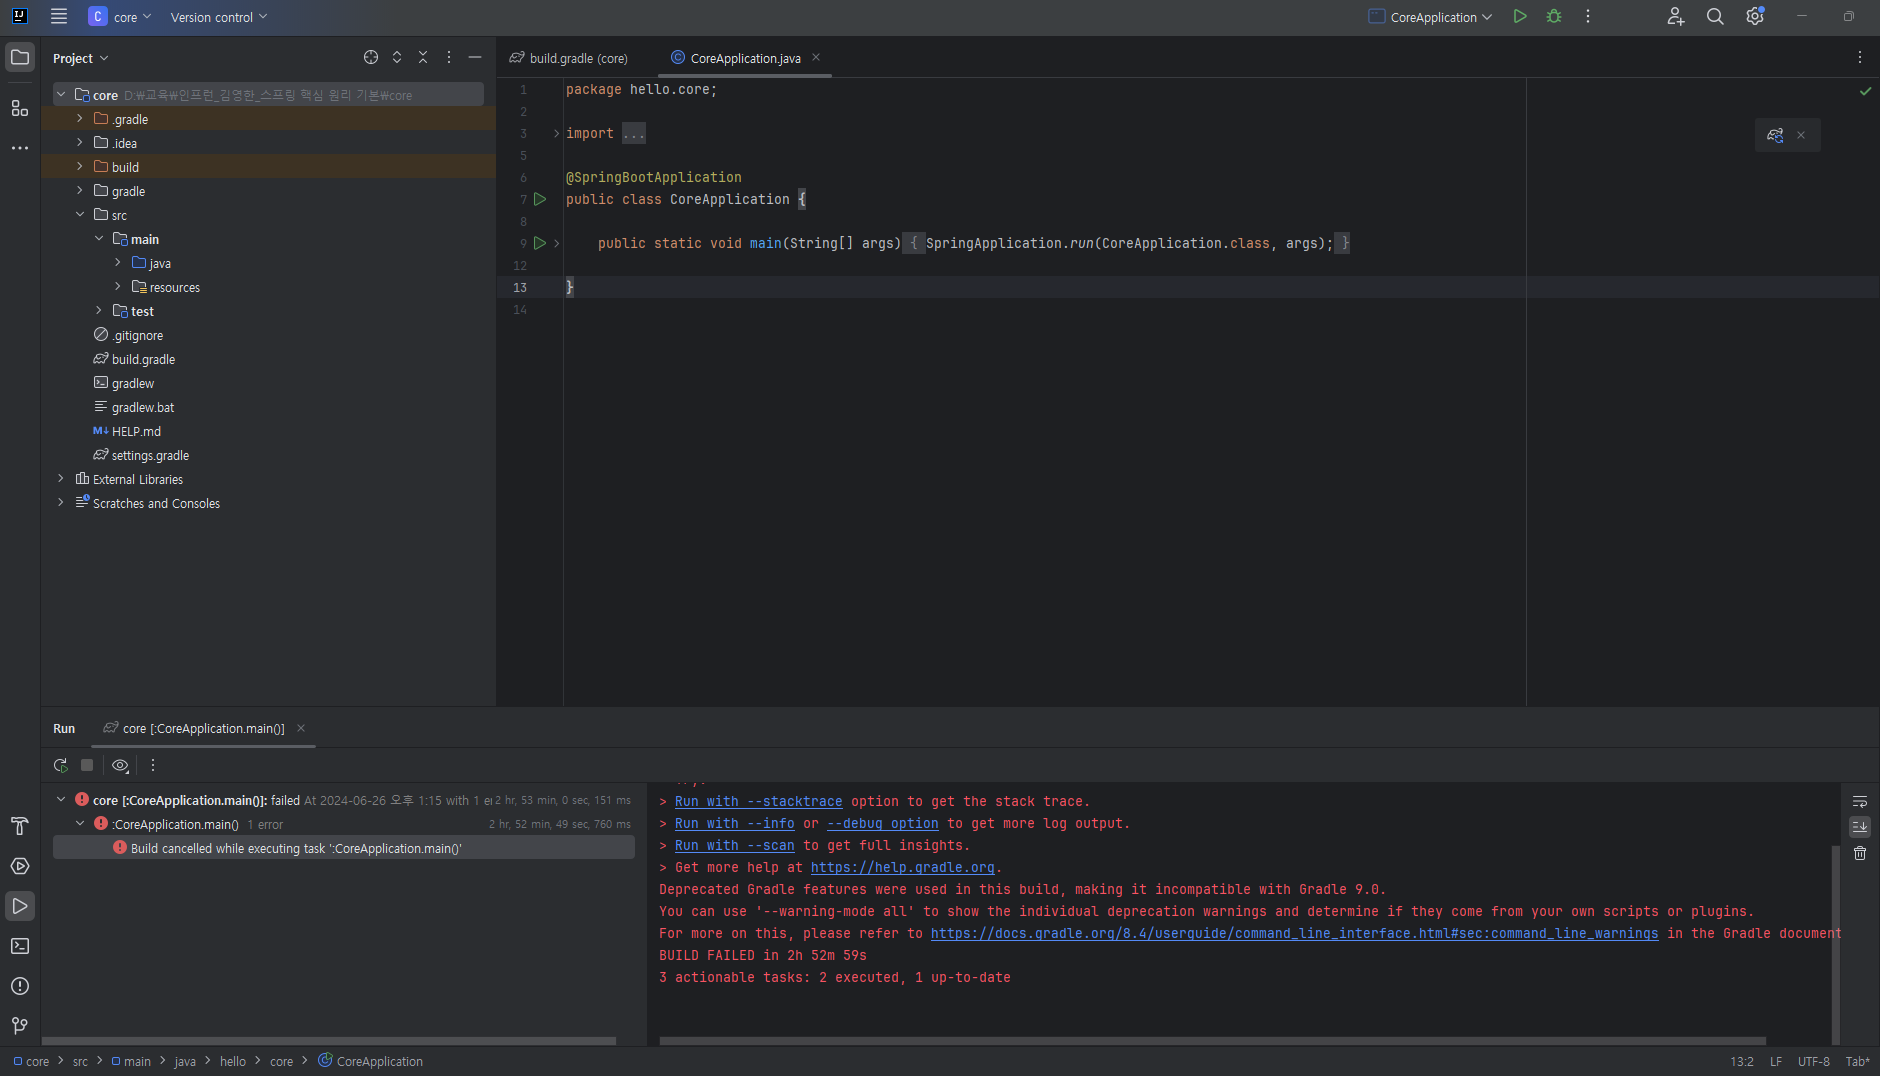
Task: Click --debug option link
Action: coord(882,823)
